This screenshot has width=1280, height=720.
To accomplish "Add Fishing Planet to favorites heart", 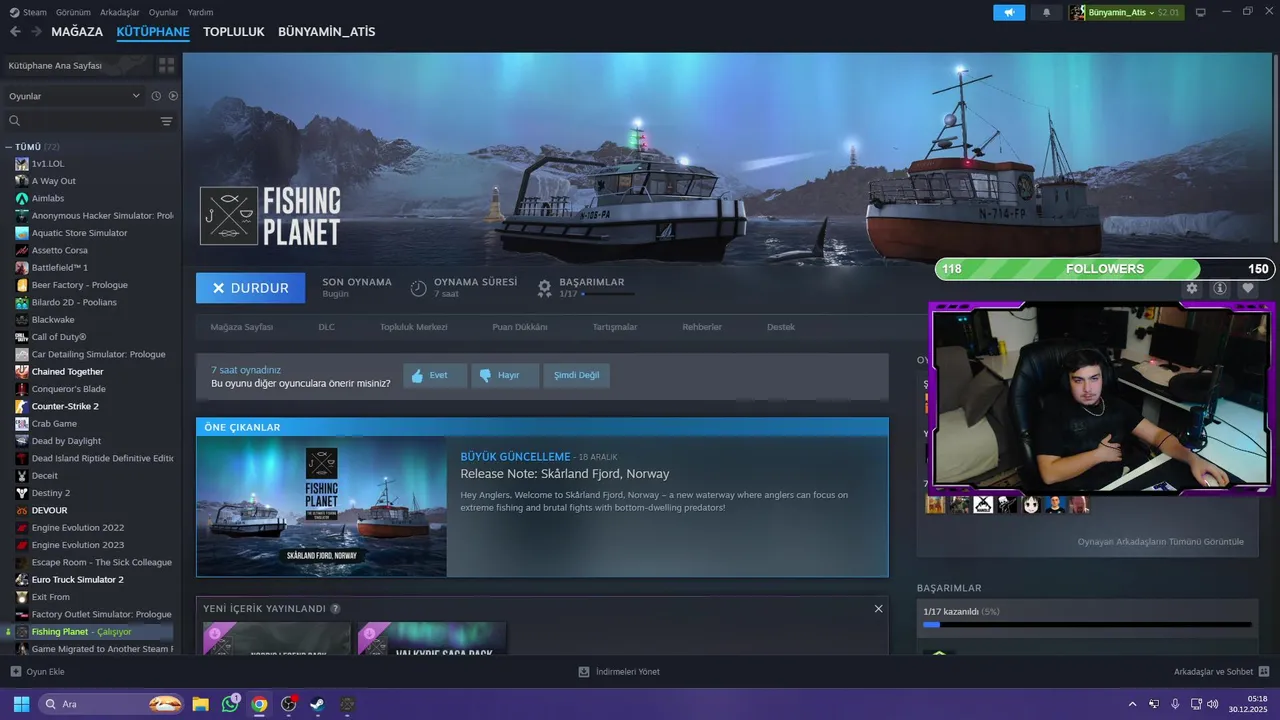I will click(x=1248, y=288).
